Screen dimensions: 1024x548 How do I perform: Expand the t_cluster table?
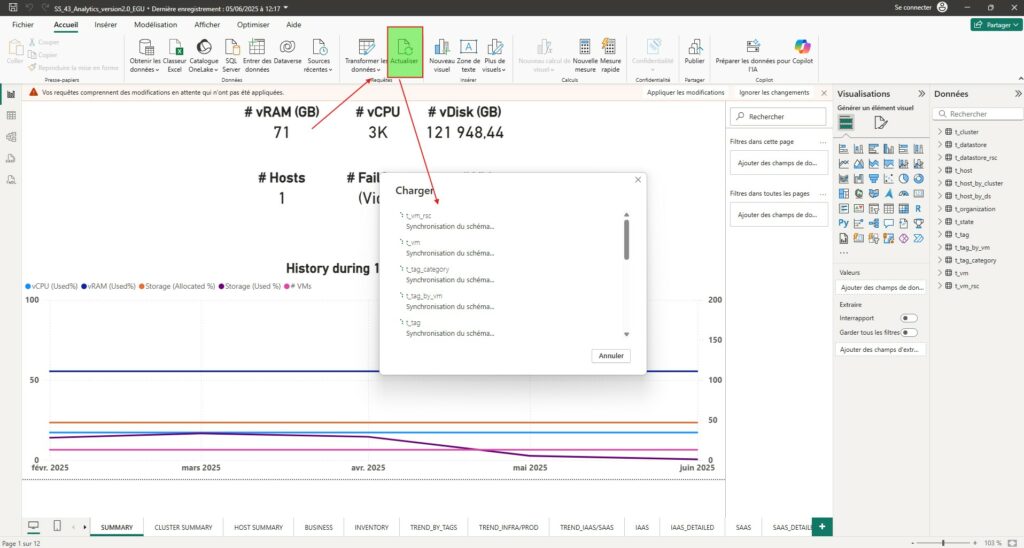pos(940,132)
